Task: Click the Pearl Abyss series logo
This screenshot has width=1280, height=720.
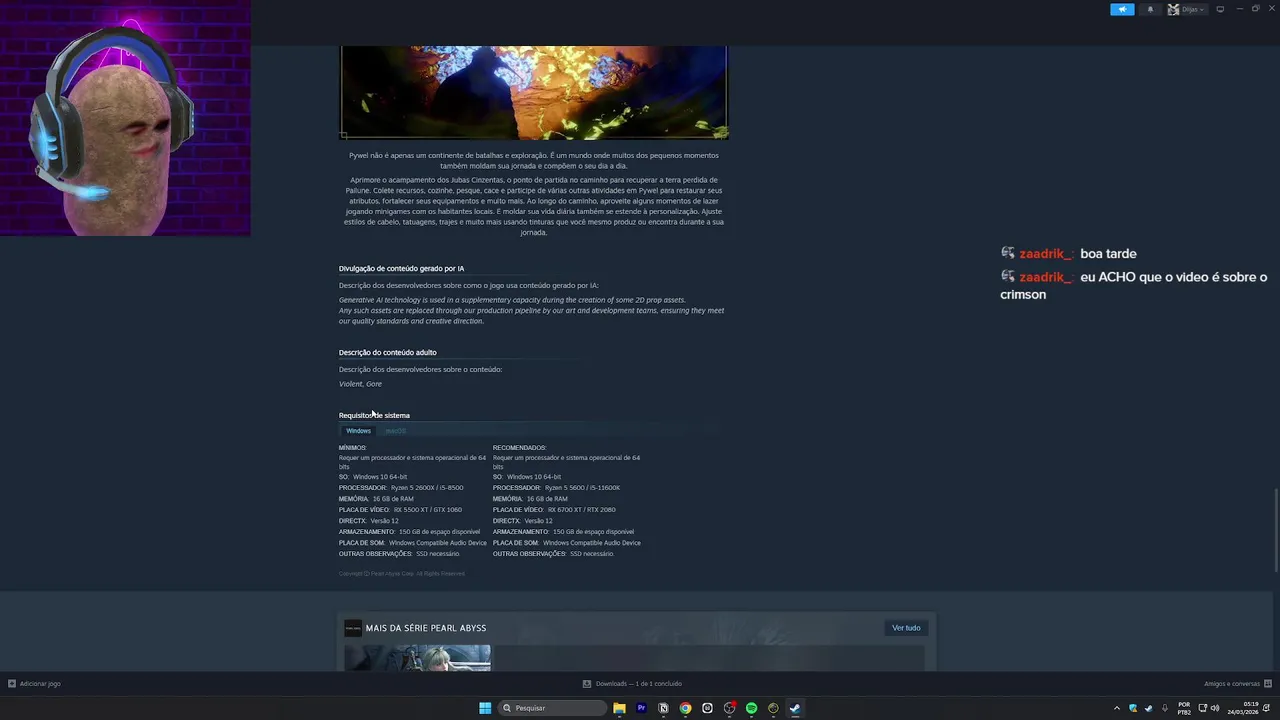Action: [352, 628]
